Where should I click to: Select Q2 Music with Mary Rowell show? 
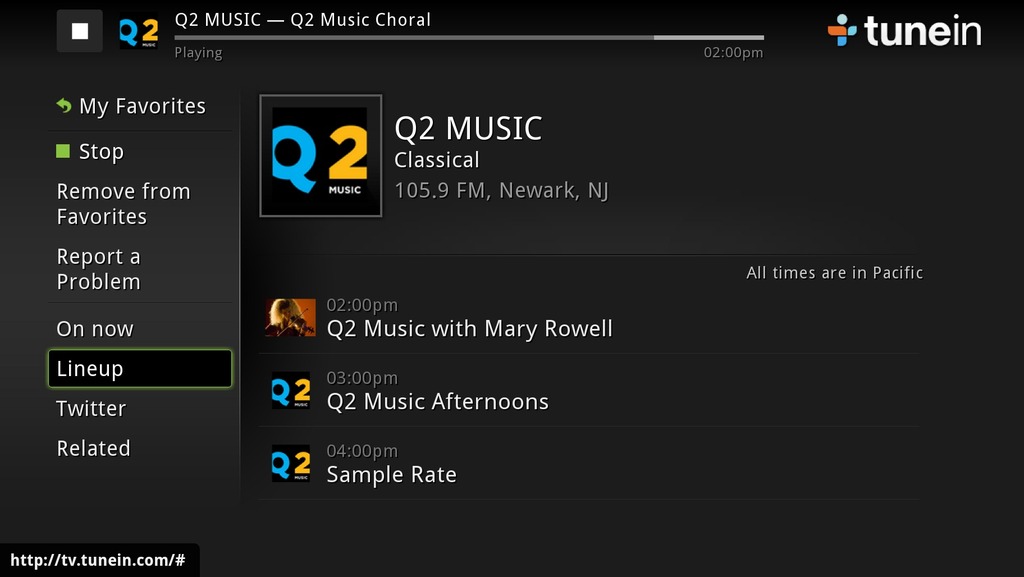[x=588, y=318]
